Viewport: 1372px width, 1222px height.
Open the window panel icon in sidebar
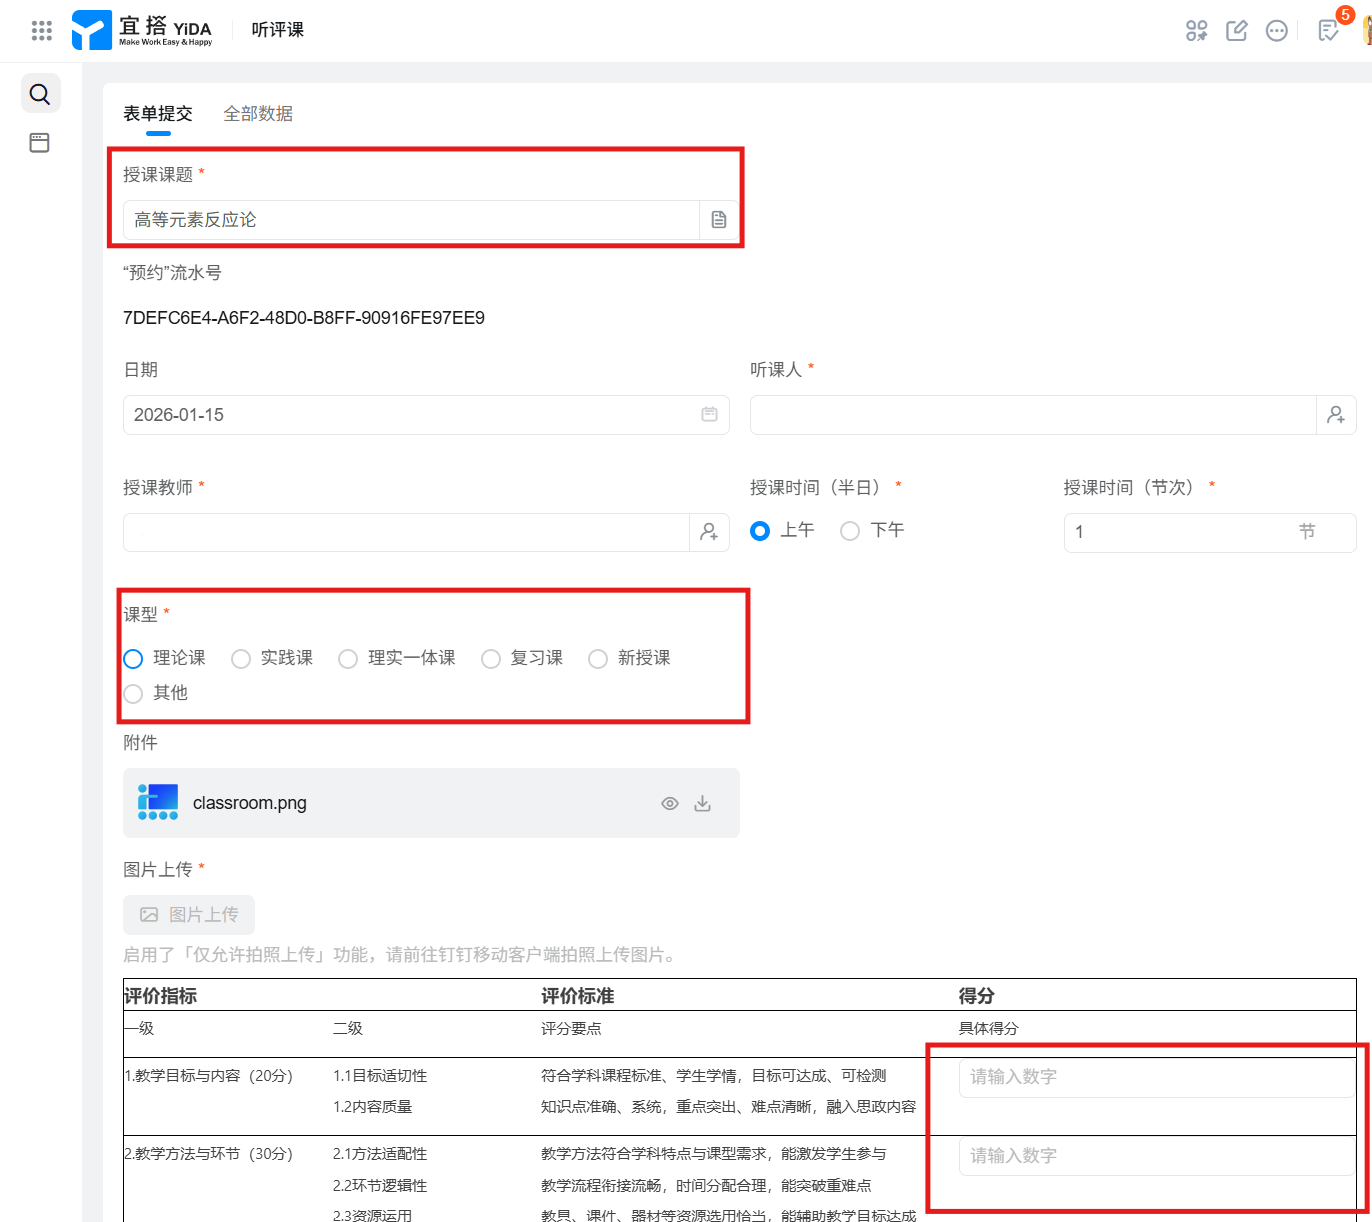(x=39, y=143)
